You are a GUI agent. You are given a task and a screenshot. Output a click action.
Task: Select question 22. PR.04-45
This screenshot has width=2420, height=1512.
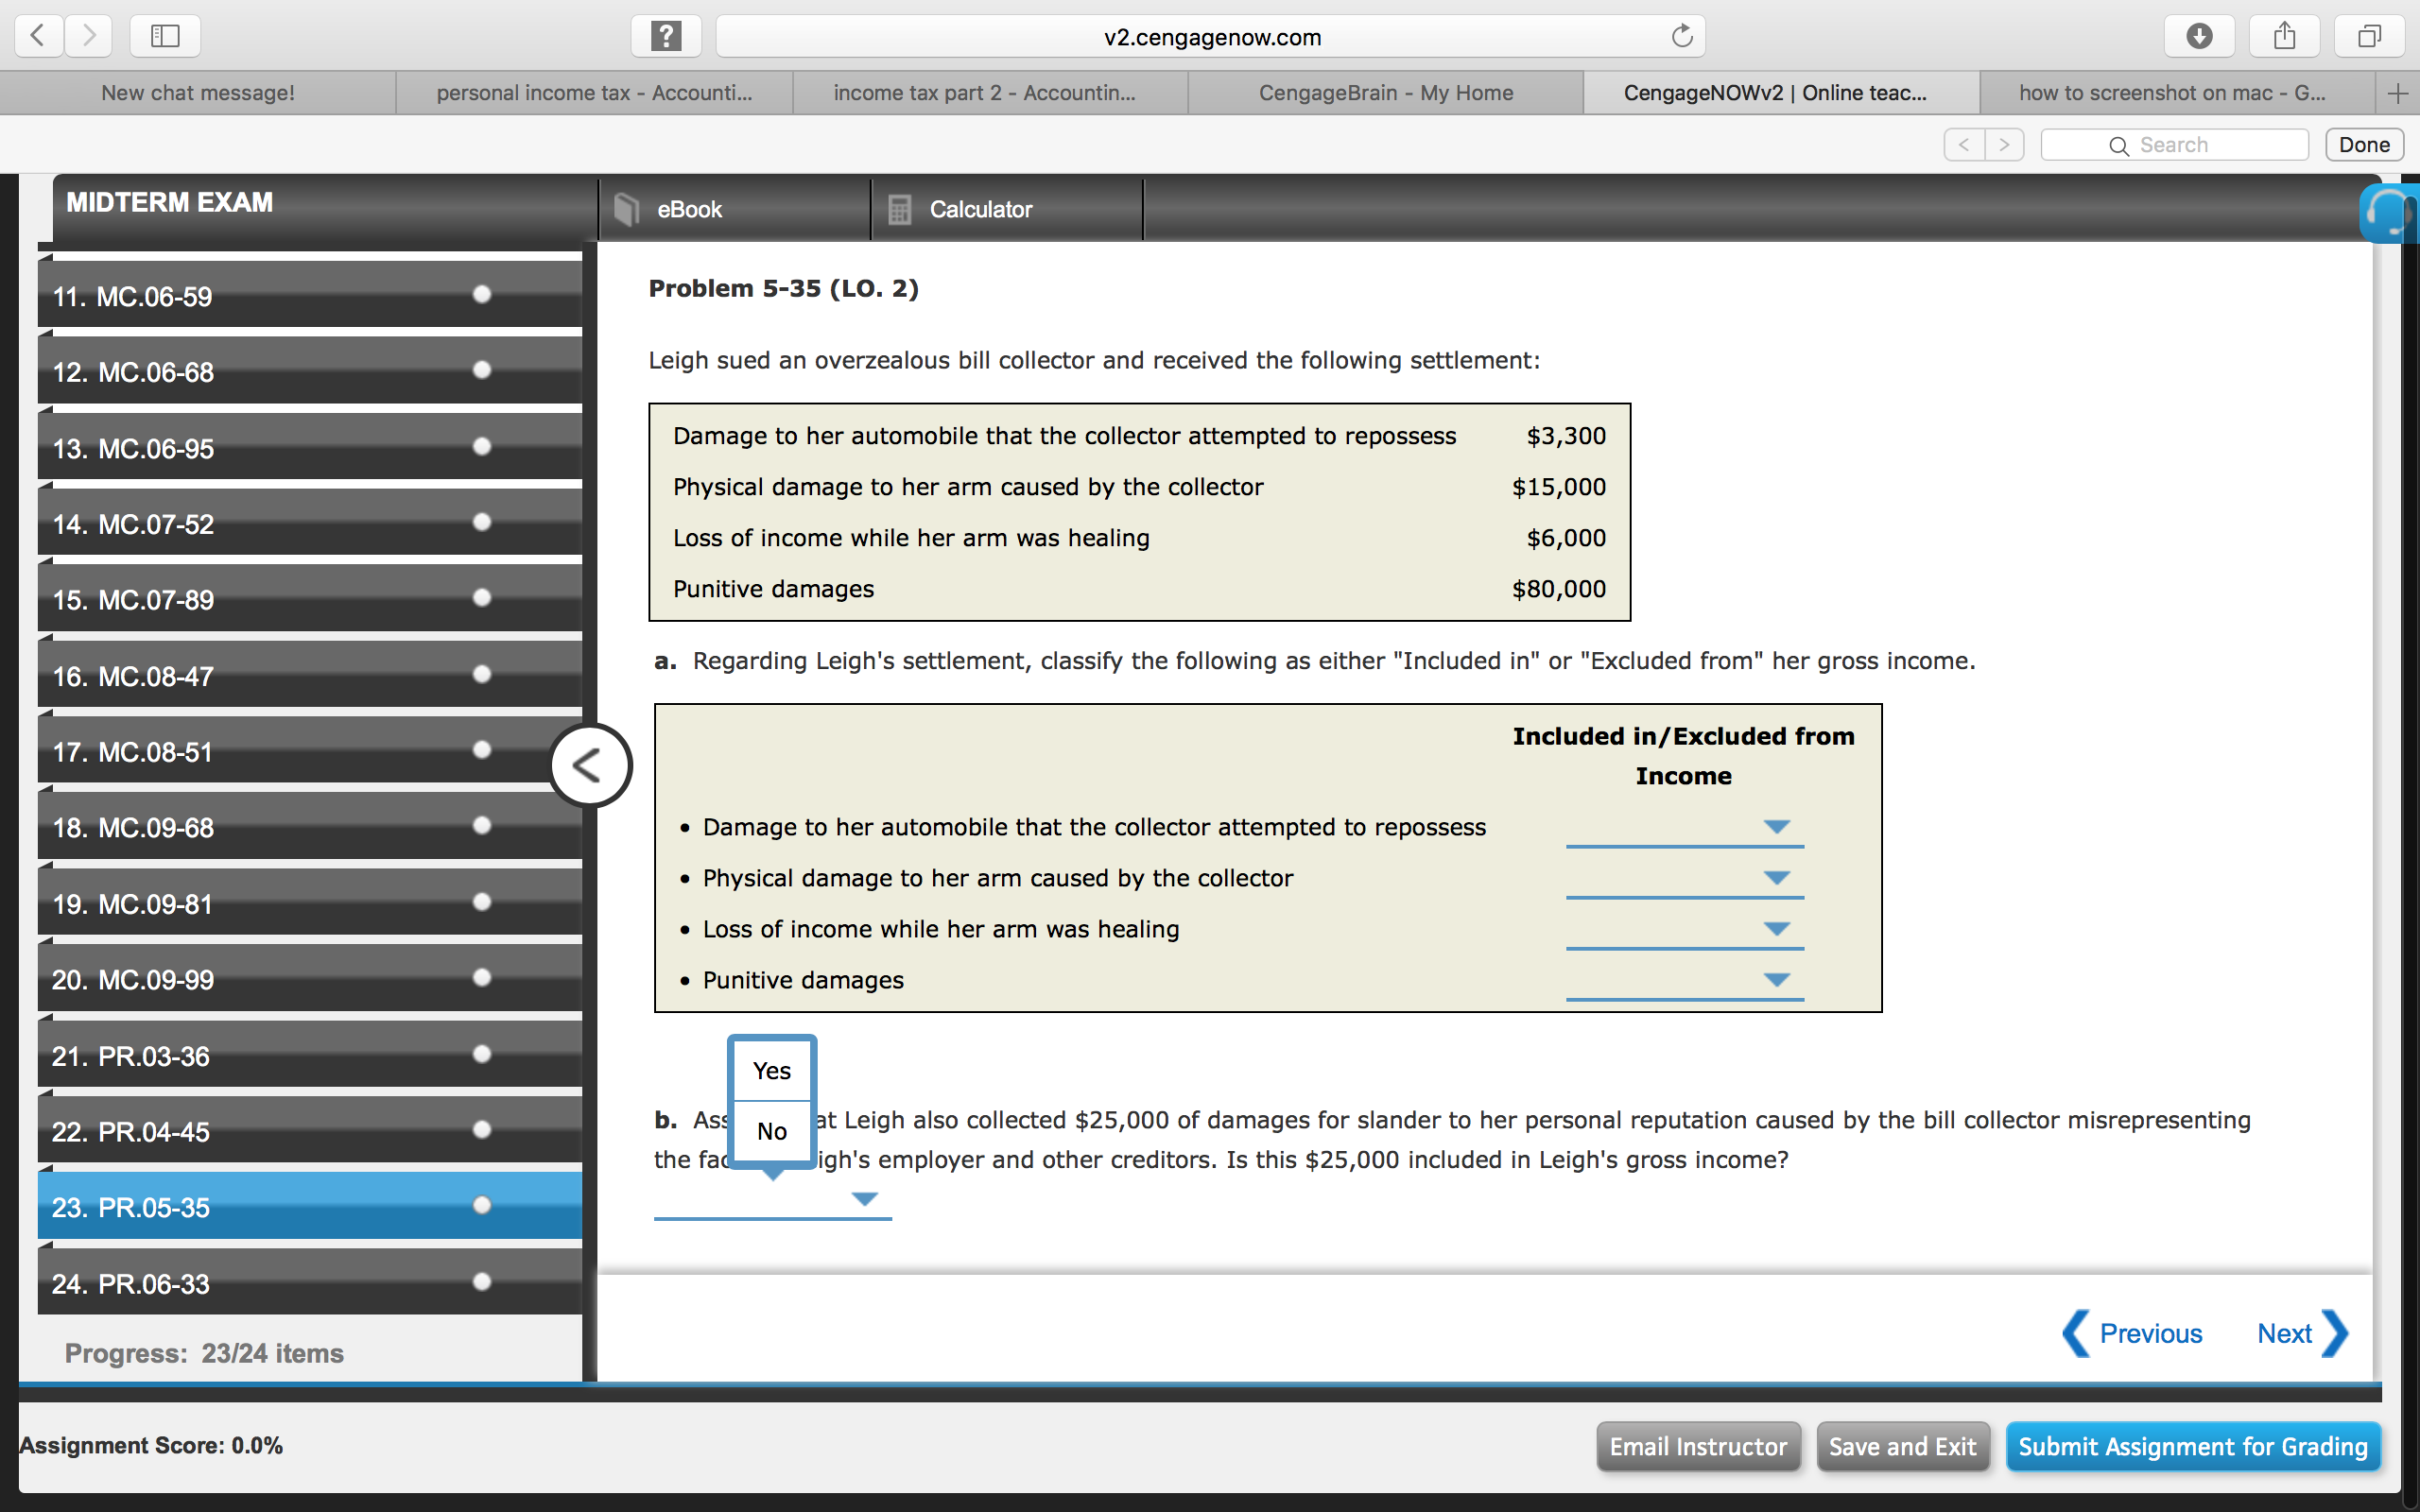coord(310,1132)
